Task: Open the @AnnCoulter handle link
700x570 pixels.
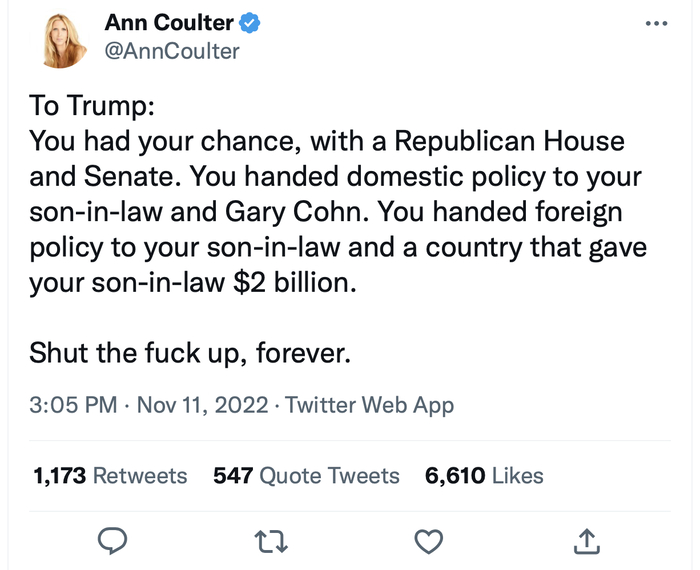Action: 172,50
